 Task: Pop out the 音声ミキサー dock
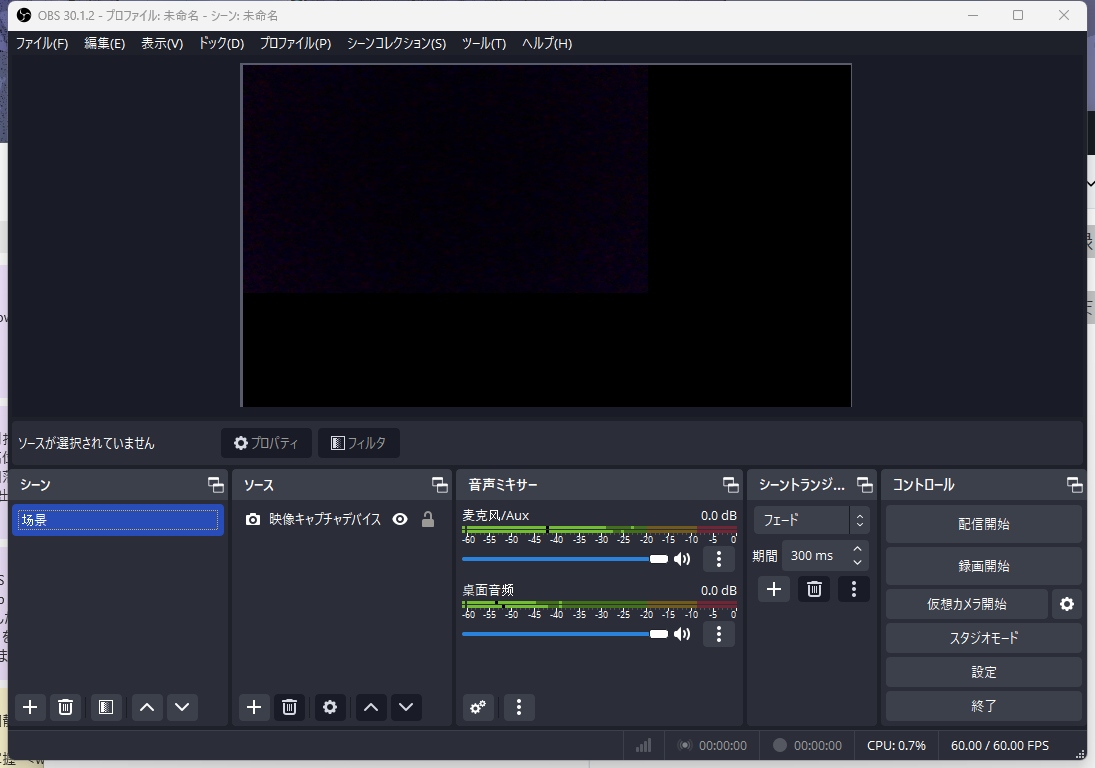click(730, 485)
